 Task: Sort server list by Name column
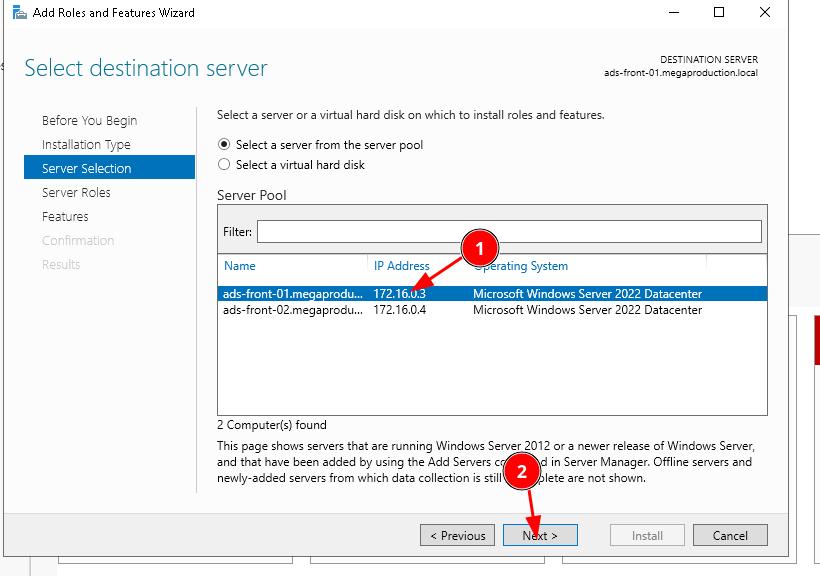(240, 266)
